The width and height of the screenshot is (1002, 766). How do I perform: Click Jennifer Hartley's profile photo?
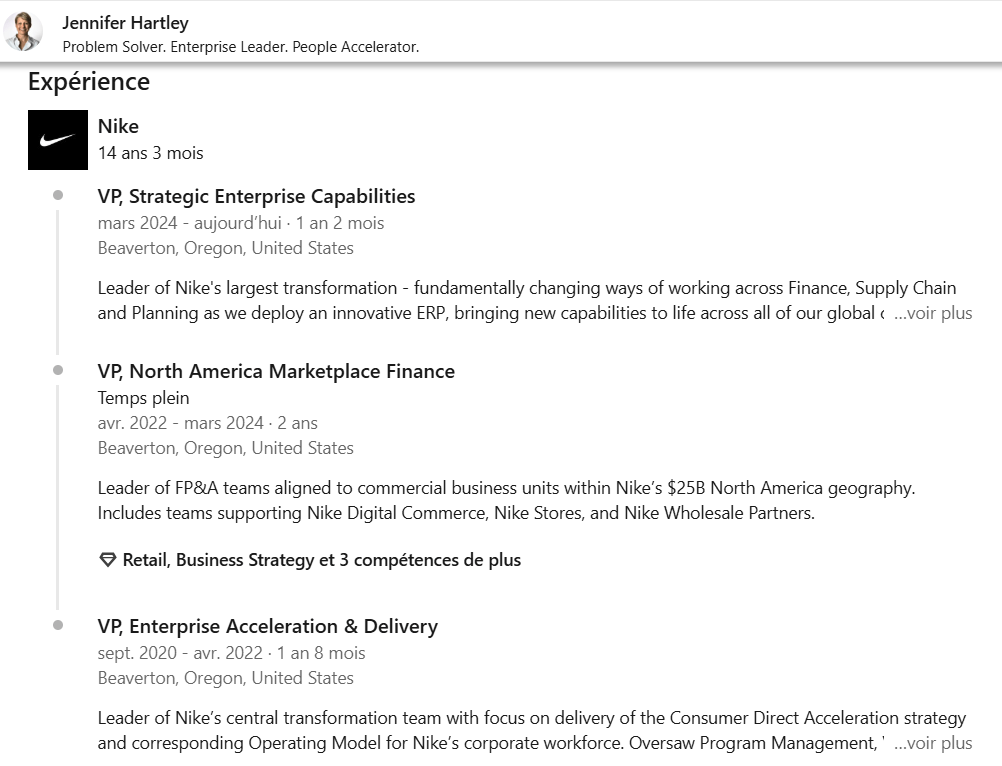coord(24,32)
